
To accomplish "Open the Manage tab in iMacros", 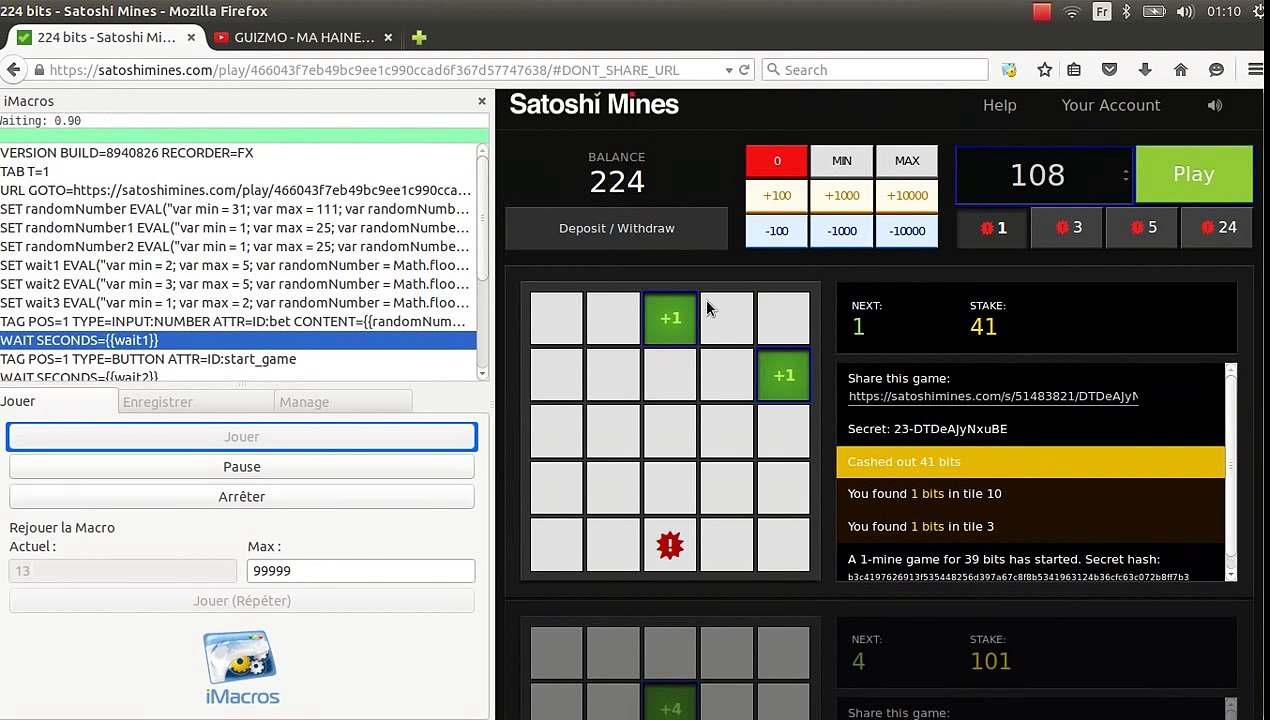I will [343, 402].
